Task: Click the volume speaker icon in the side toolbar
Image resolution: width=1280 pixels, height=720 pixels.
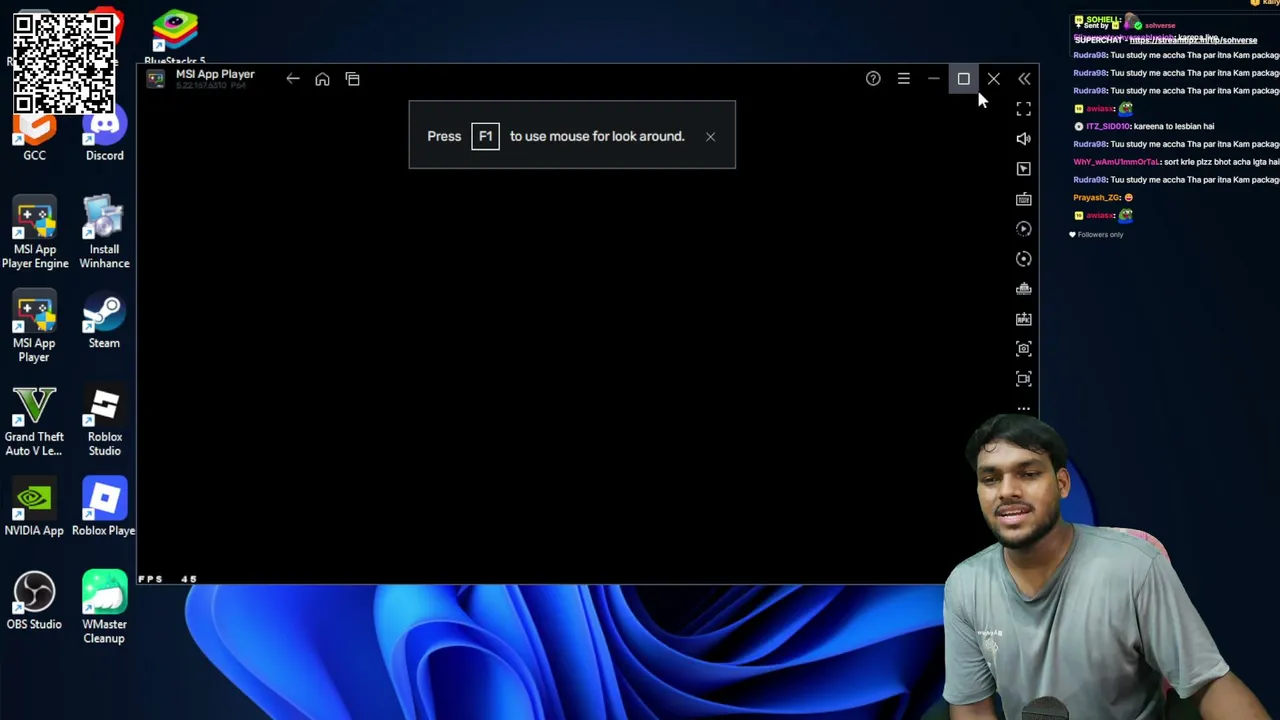Action: tap(1023, 139)
